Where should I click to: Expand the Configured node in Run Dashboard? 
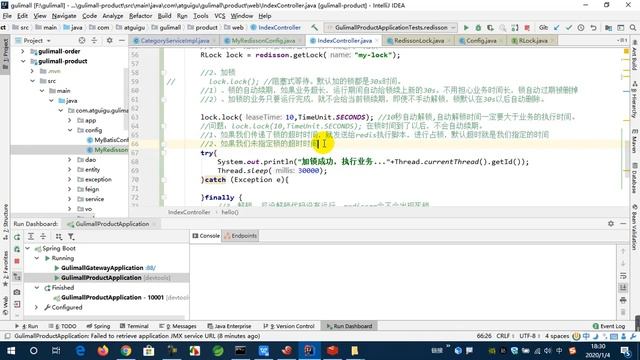[37, 307]
